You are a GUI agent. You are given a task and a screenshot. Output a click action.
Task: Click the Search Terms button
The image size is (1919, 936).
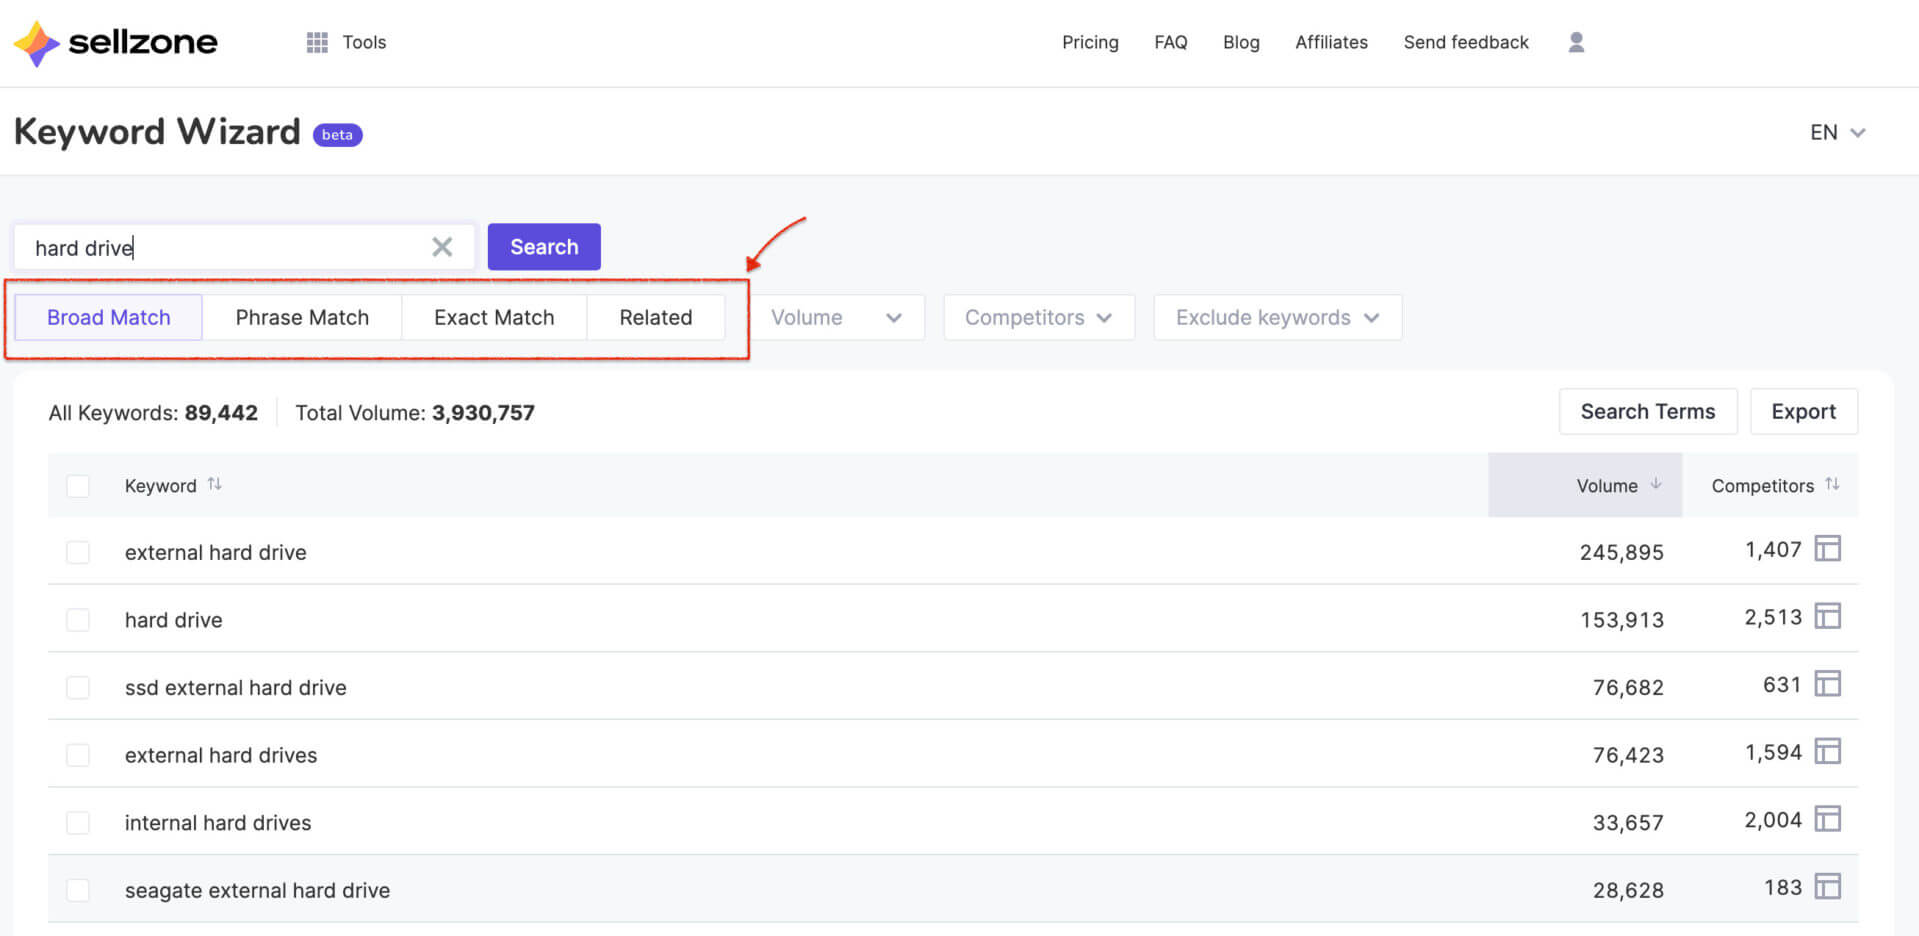pyautogui.click(x=1648, y=411)
